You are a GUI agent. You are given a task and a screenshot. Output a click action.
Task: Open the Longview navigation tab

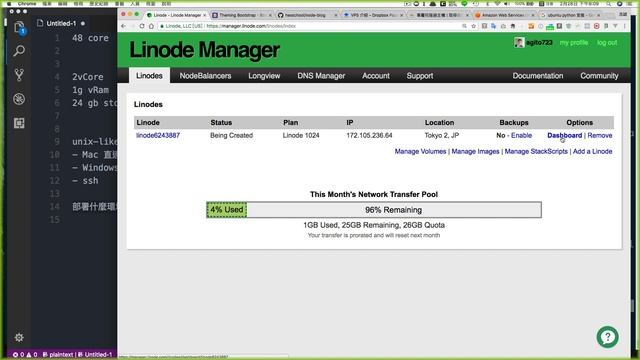click(x=264, y=76)
